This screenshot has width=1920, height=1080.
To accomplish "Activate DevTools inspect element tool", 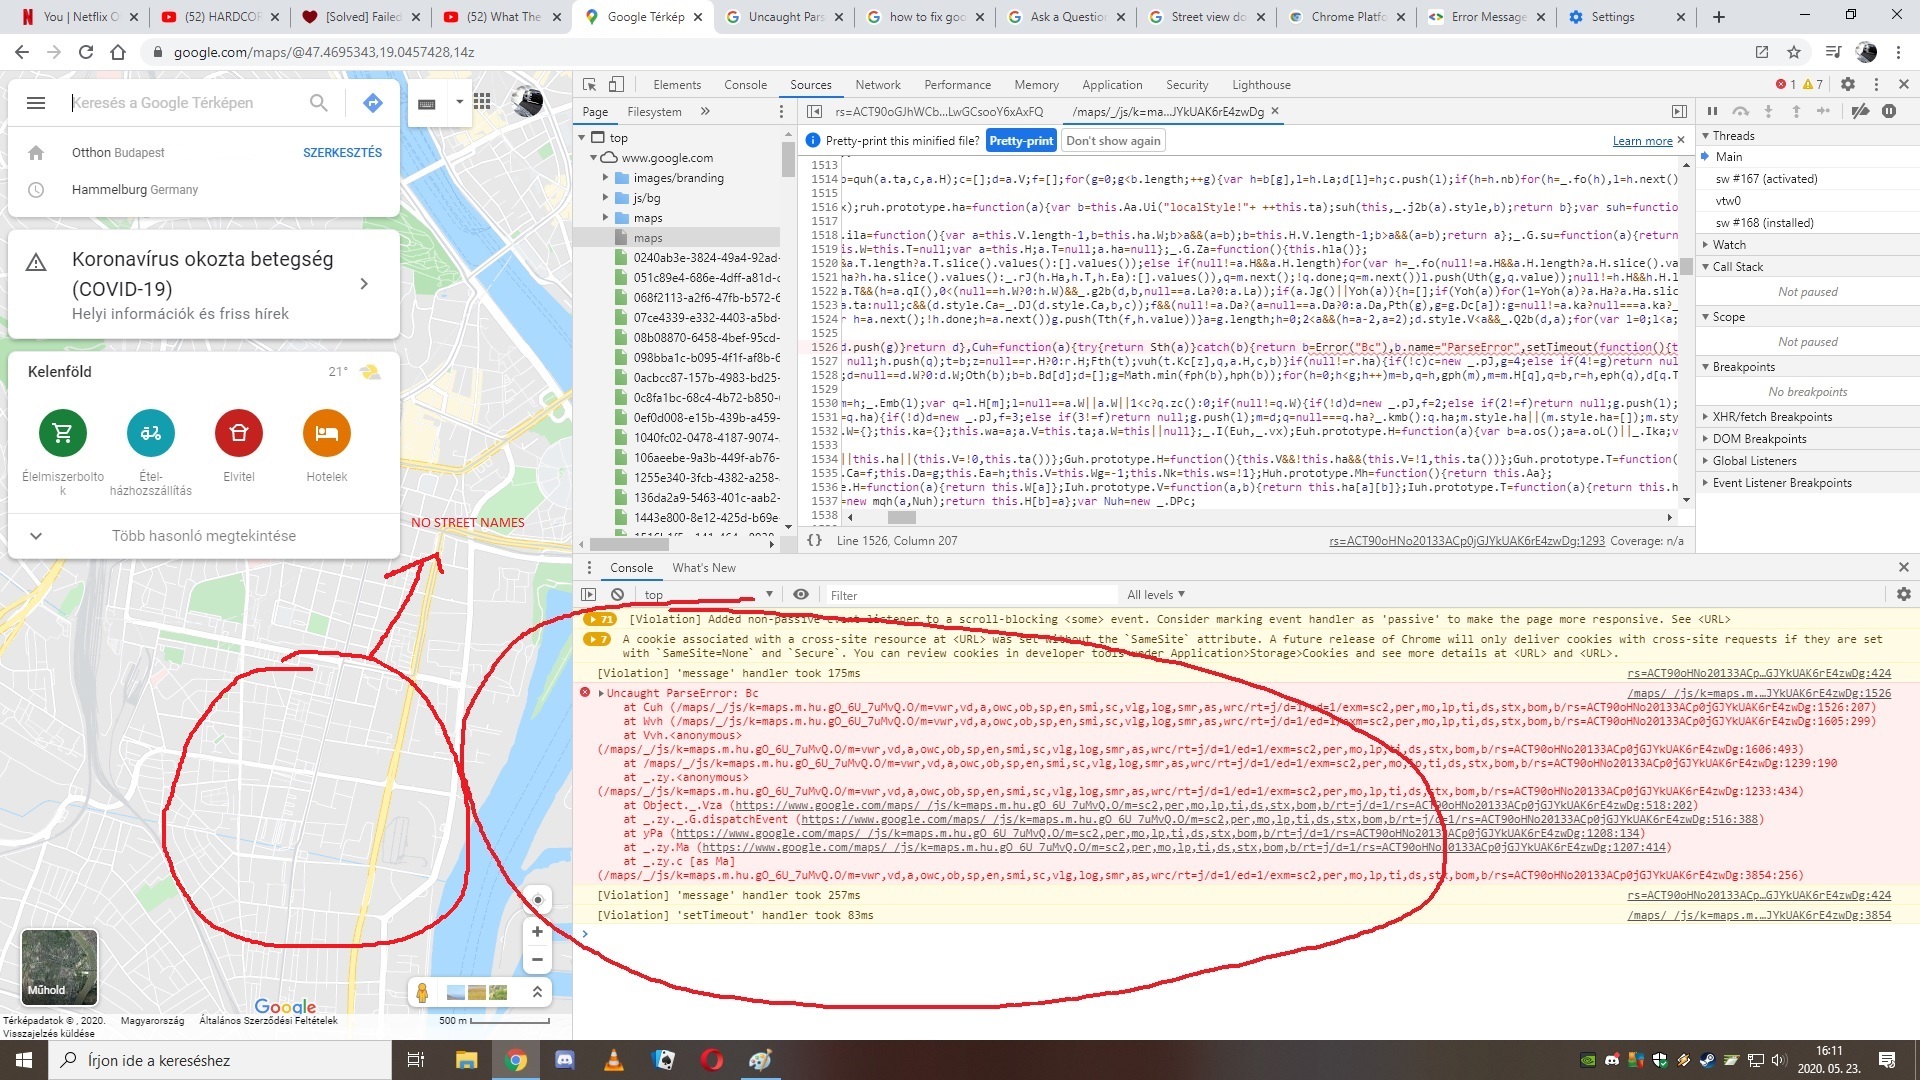I will 590,85.
